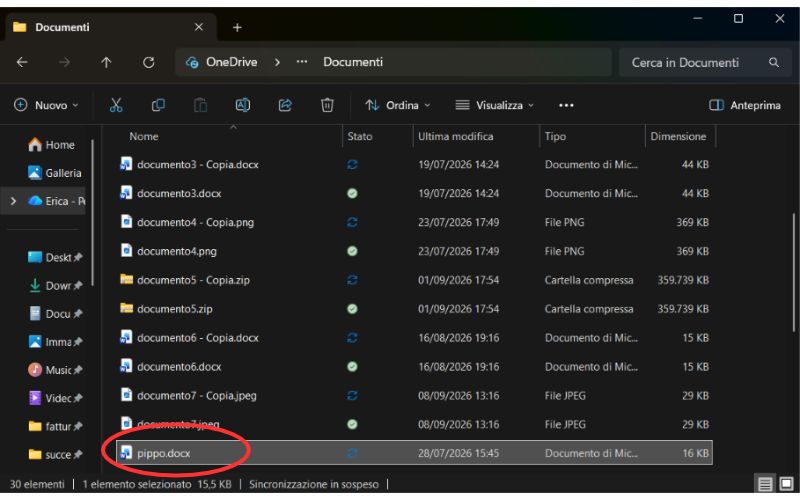The height and width of the screenshot is (500, 800).
Task: Open the pinned Desktop folder
Action: [x=55, y=257]
